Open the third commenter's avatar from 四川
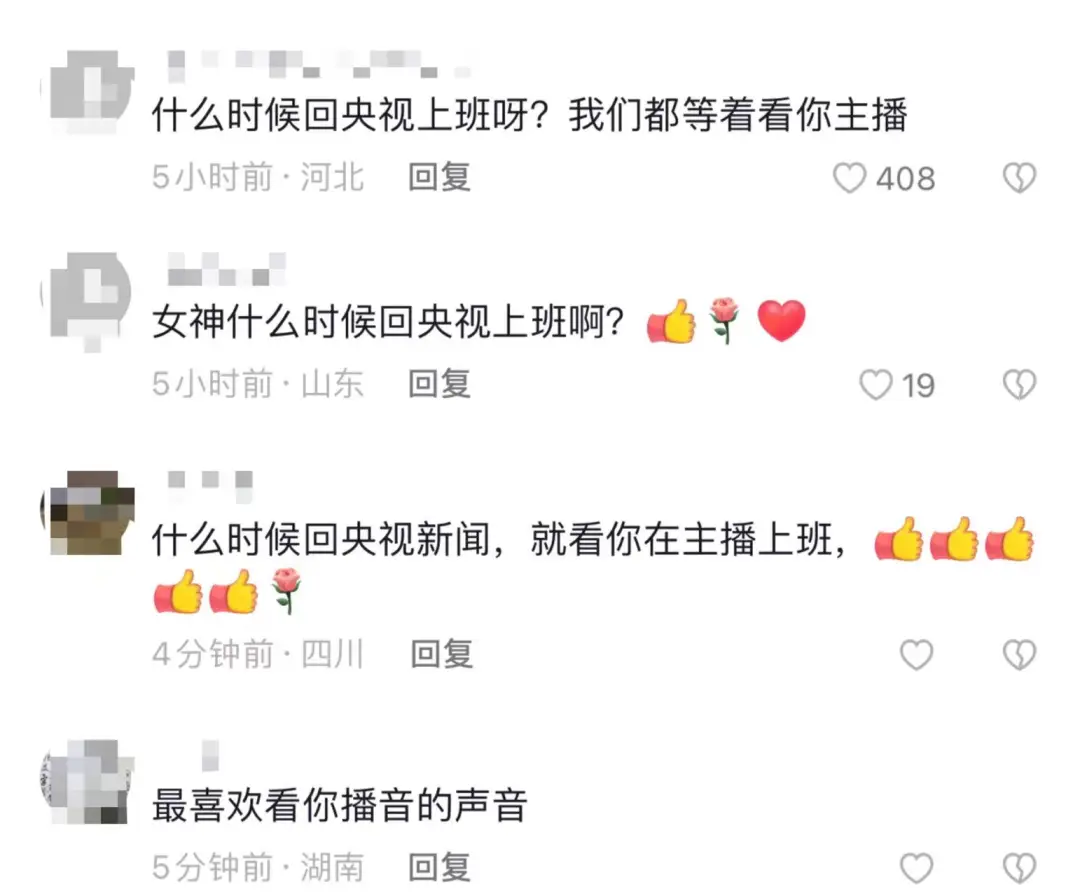This screenshot has height=896, width=1080. click(x=88, y=513)
